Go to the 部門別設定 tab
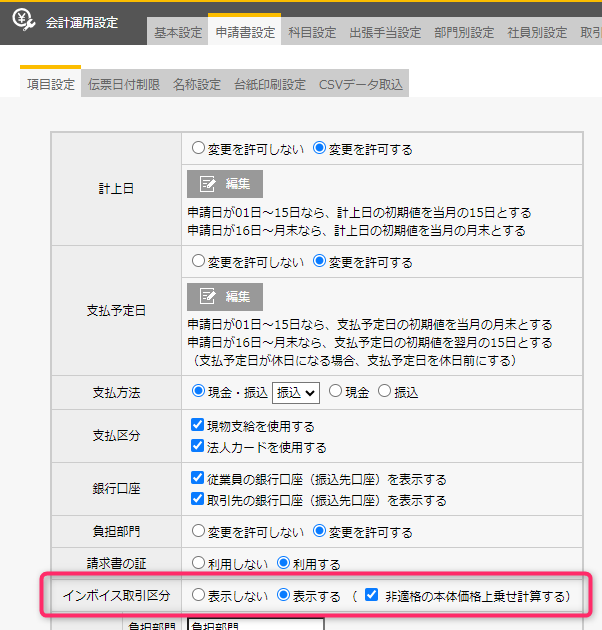602x630 pixels. pos(465,32)
